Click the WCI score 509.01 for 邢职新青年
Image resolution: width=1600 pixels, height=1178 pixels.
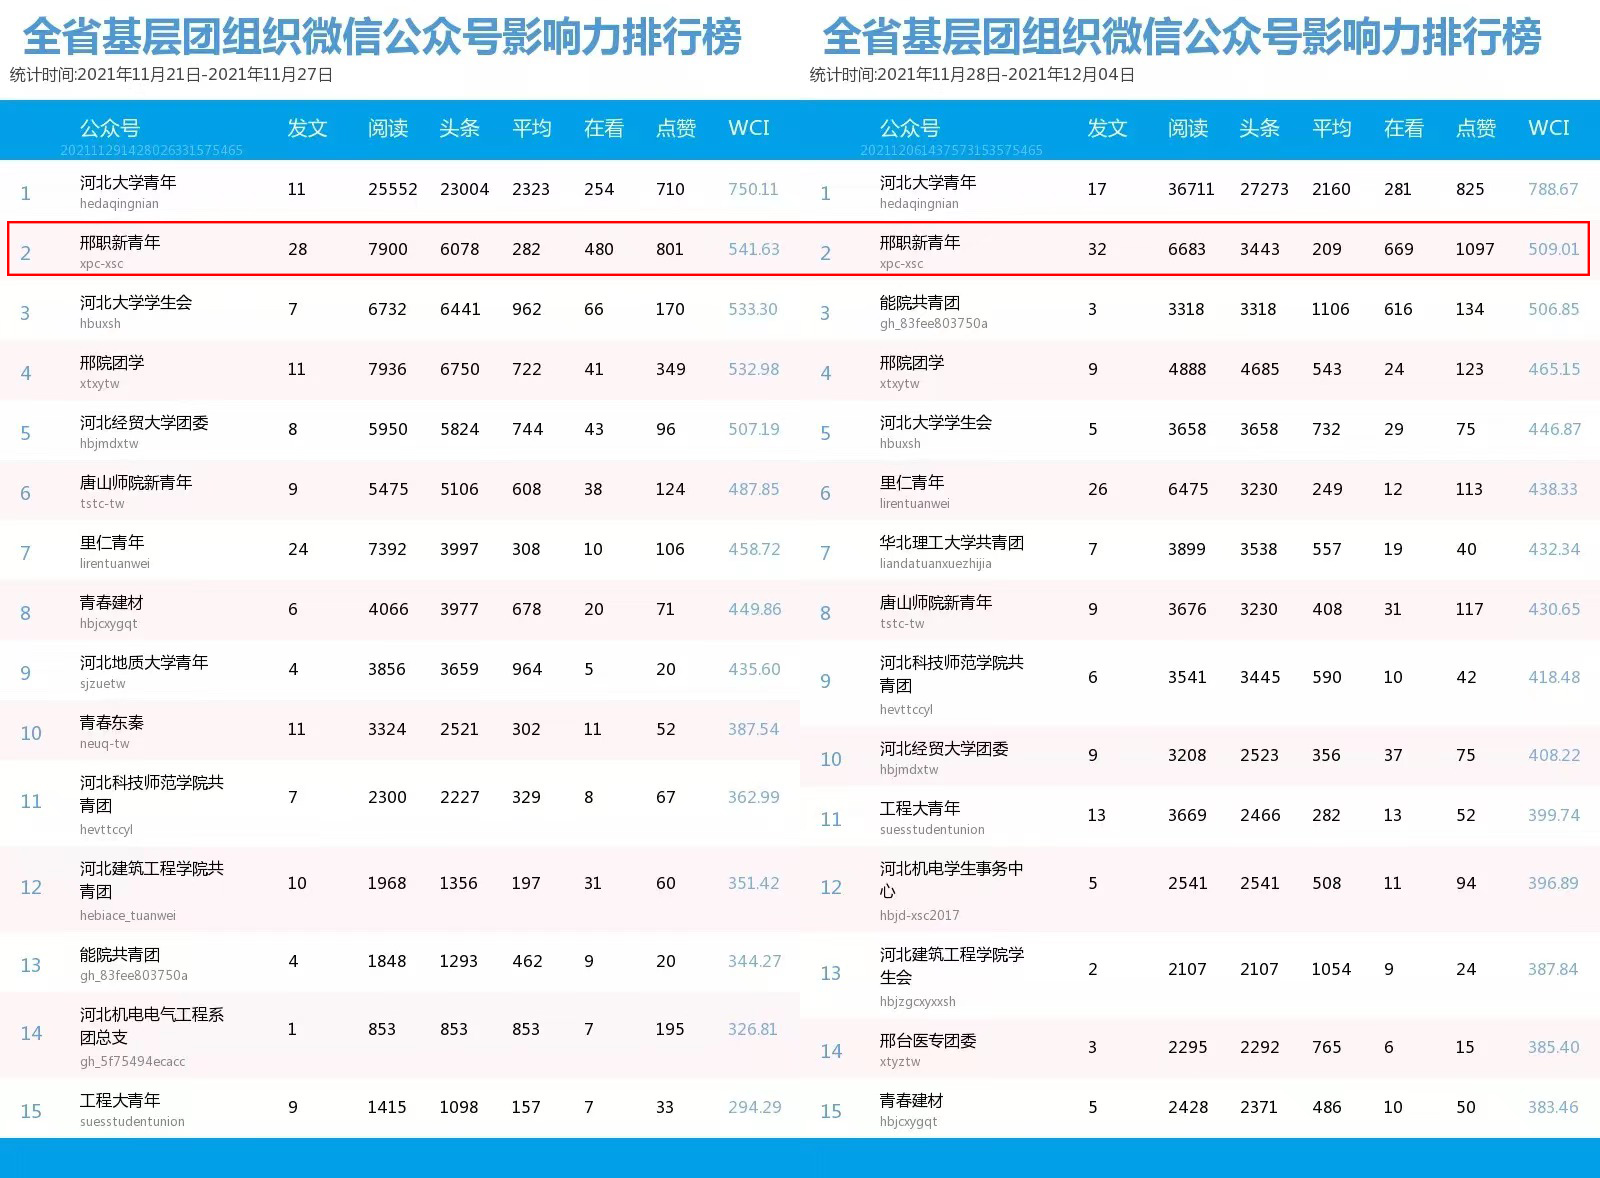click(x=1553, y=249)
